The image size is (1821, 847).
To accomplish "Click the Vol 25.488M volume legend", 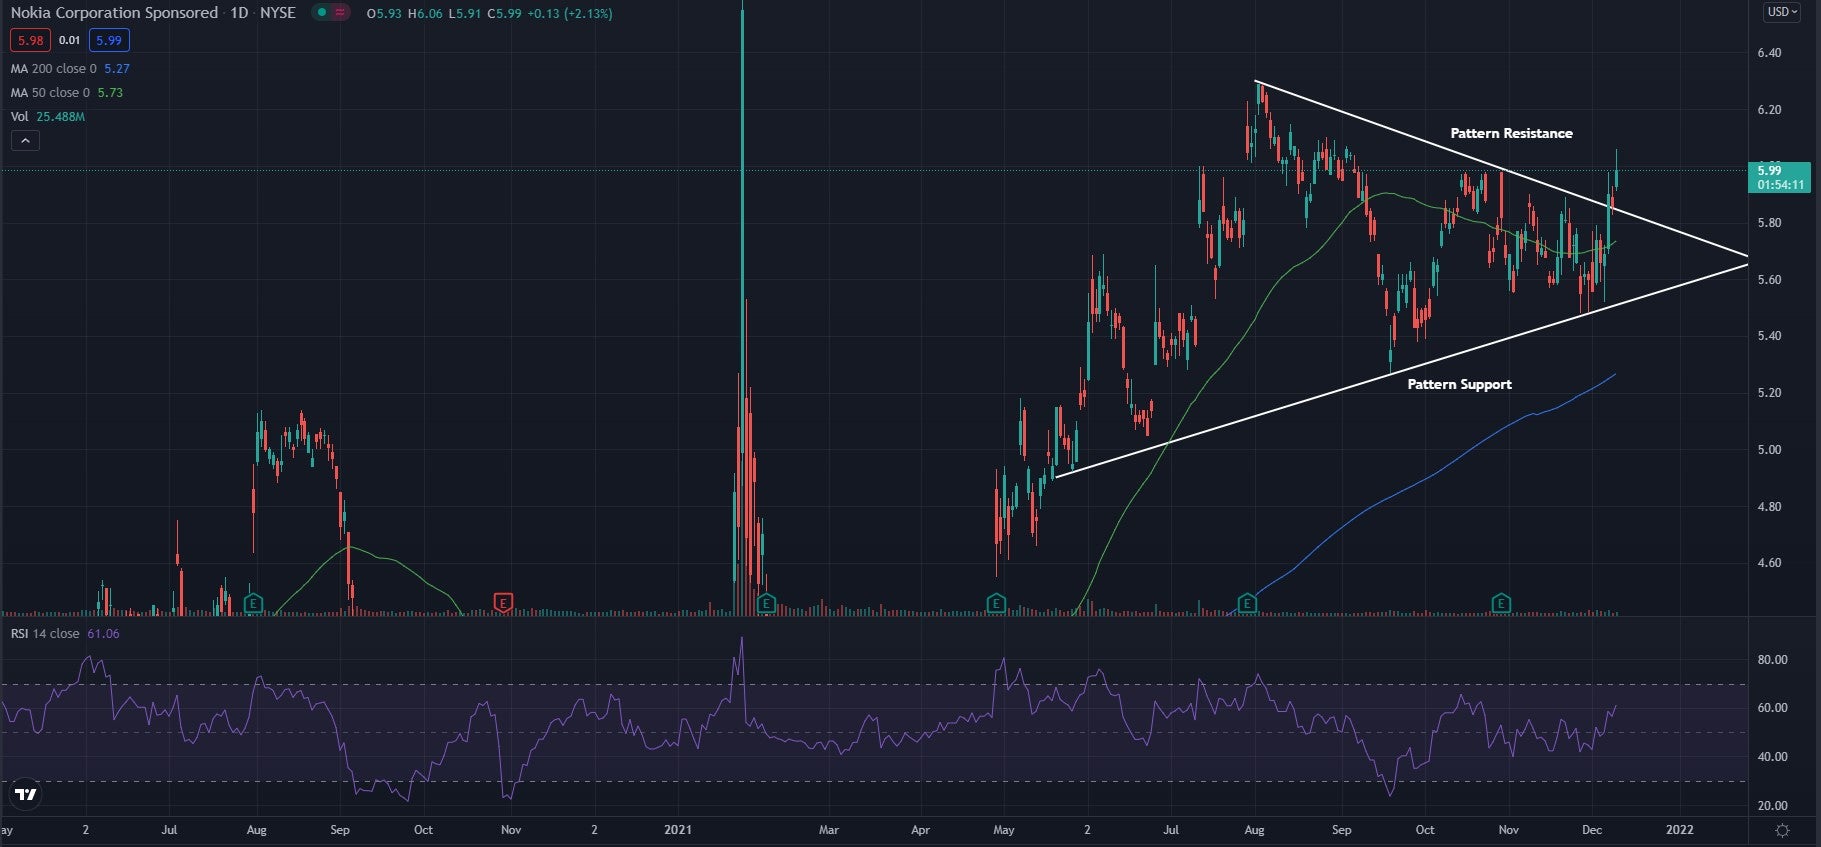I will [x=47, y=117].
